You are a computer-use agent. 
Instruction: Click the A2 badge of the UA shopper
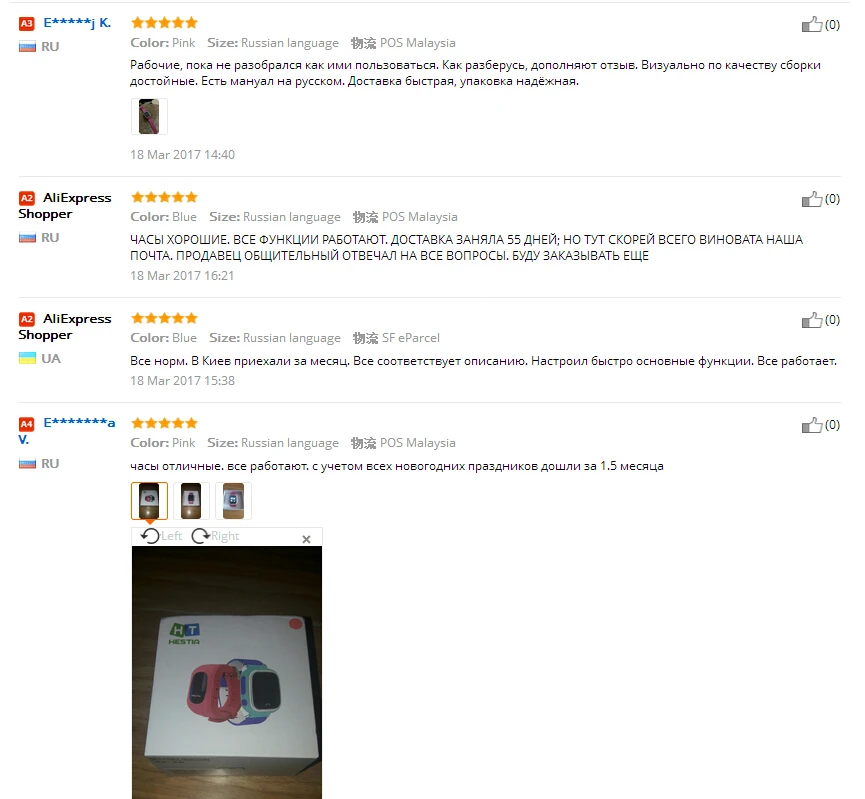[x=26, y=319]
